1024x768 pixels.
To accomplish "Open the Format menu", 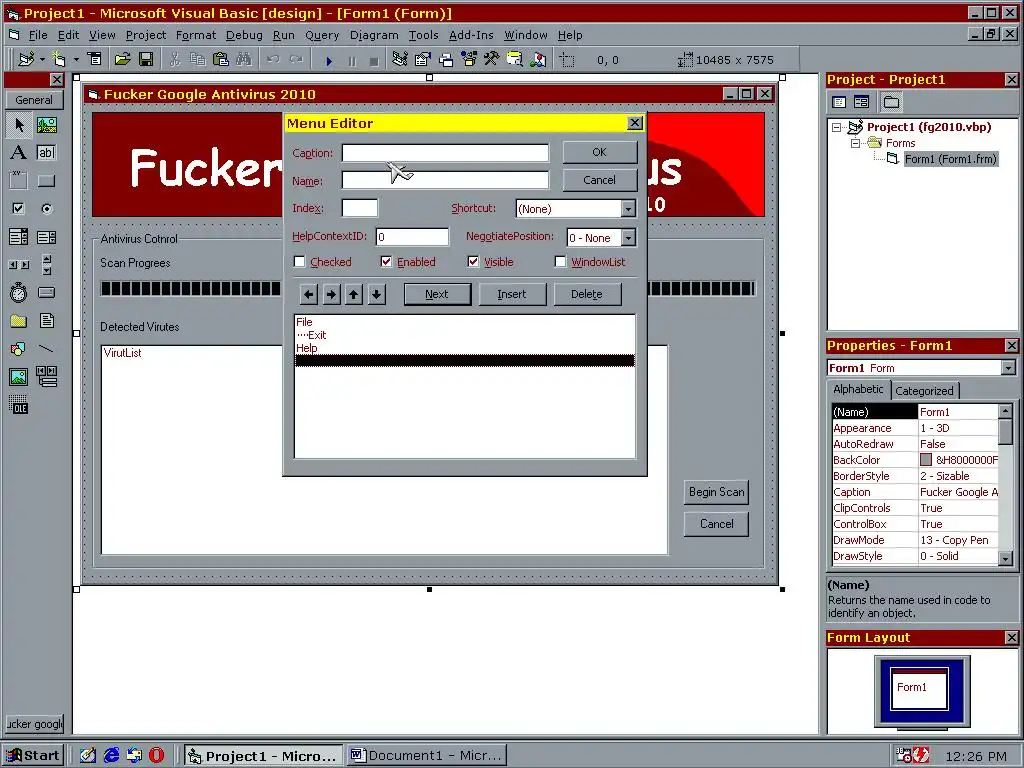I will pyautogui.click(x=195, y=35).
